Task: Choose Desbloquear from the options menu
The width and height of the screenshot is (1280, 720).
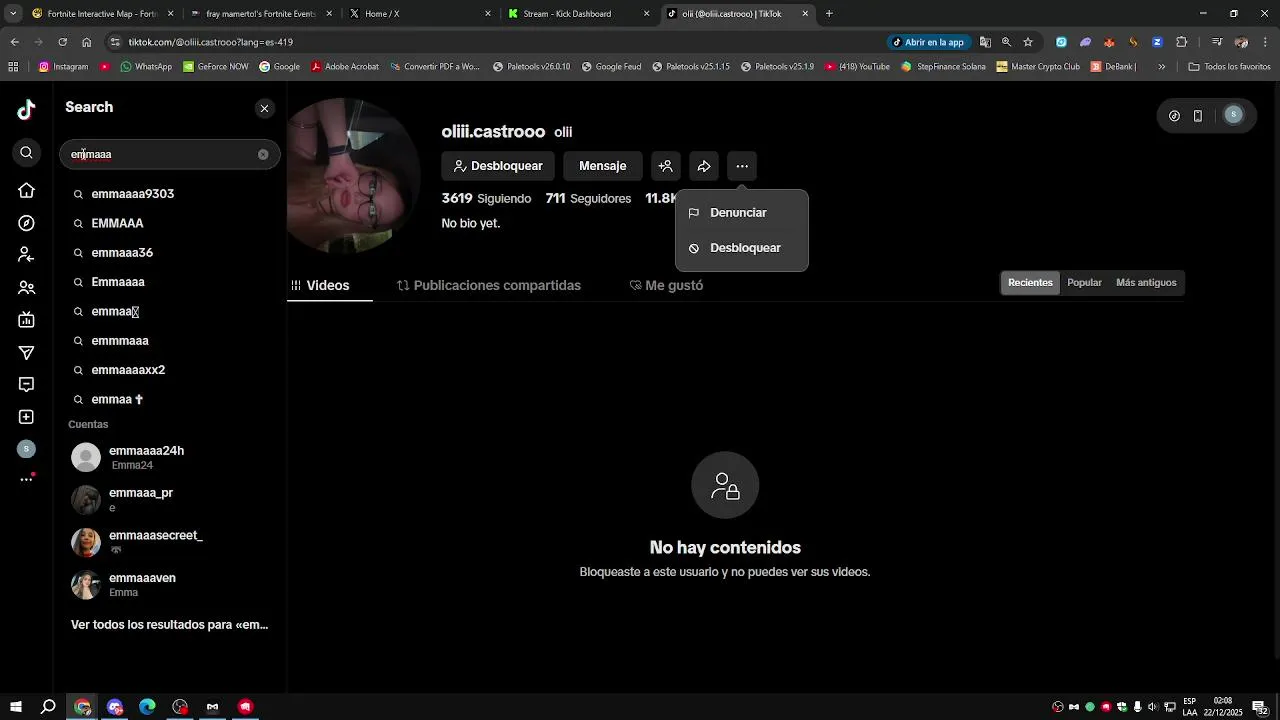Action: pyautogui.click(x=741, y=248)
